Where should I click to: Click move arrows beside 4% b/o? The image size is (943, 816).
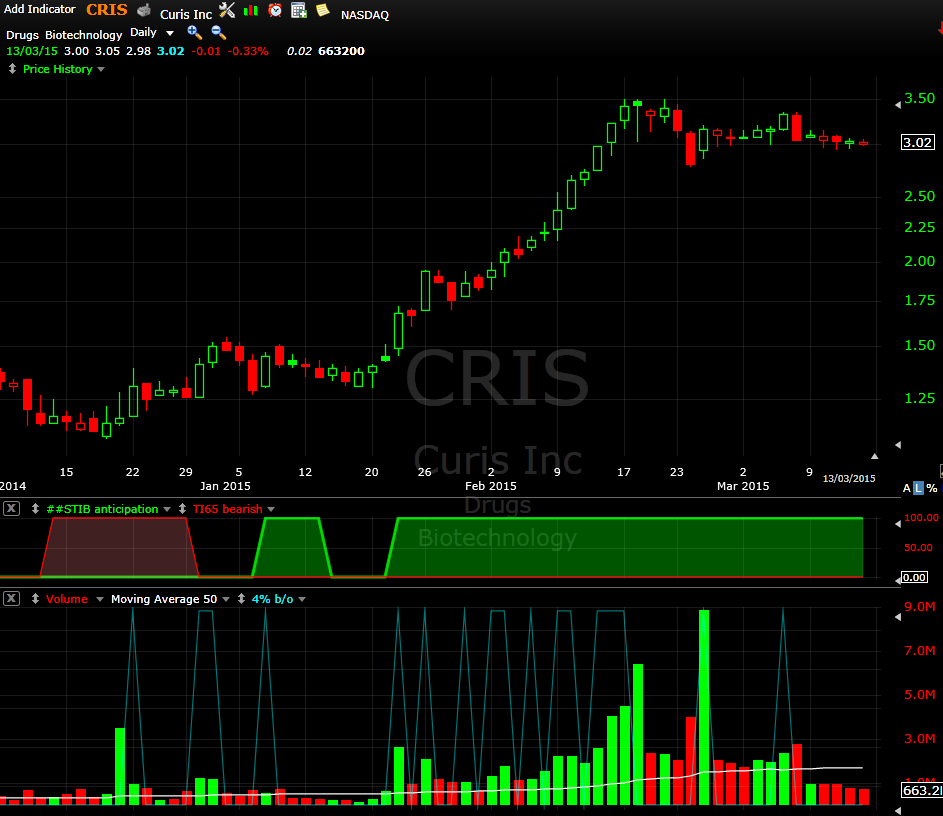coord(241,598)
